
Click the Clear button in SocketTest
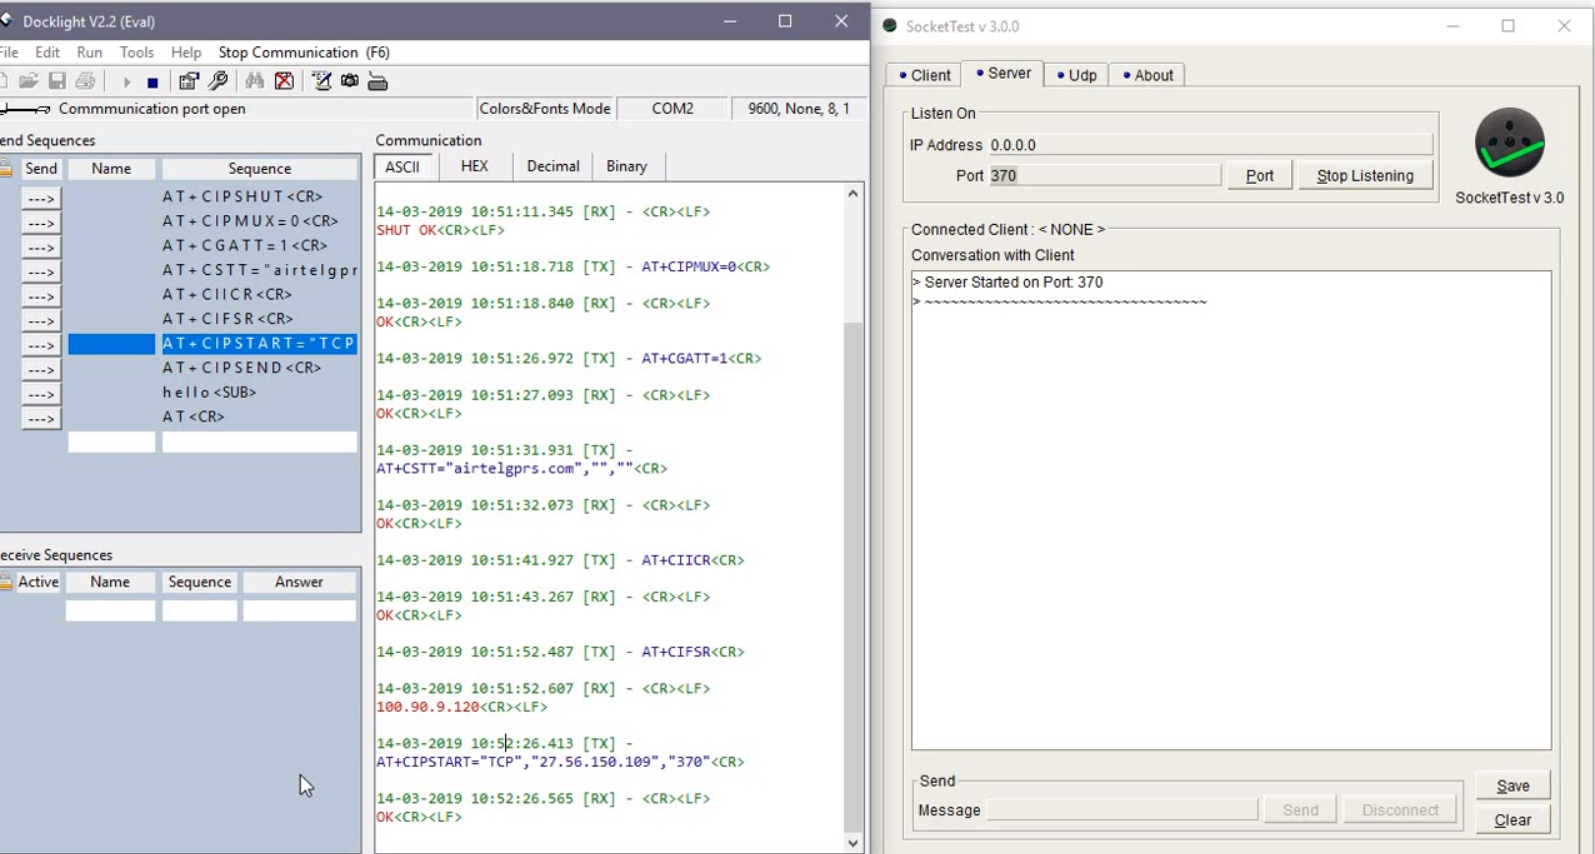[x=1513, y=820]
